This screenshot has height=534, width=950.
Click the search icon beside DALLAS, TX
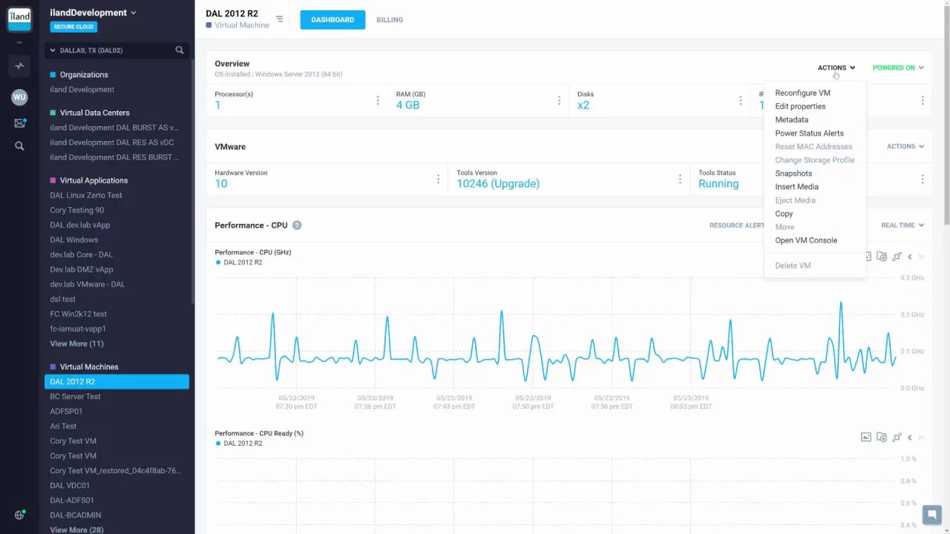tap(179, 50)
